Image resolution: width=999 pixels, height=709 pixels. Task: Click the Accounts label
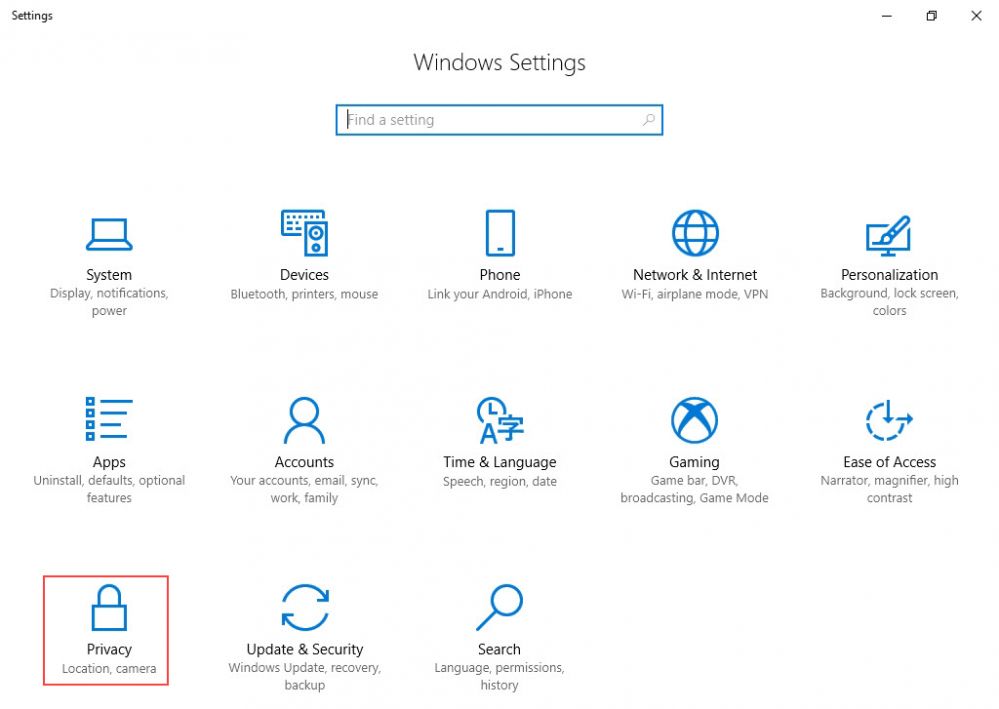(305, 462)
